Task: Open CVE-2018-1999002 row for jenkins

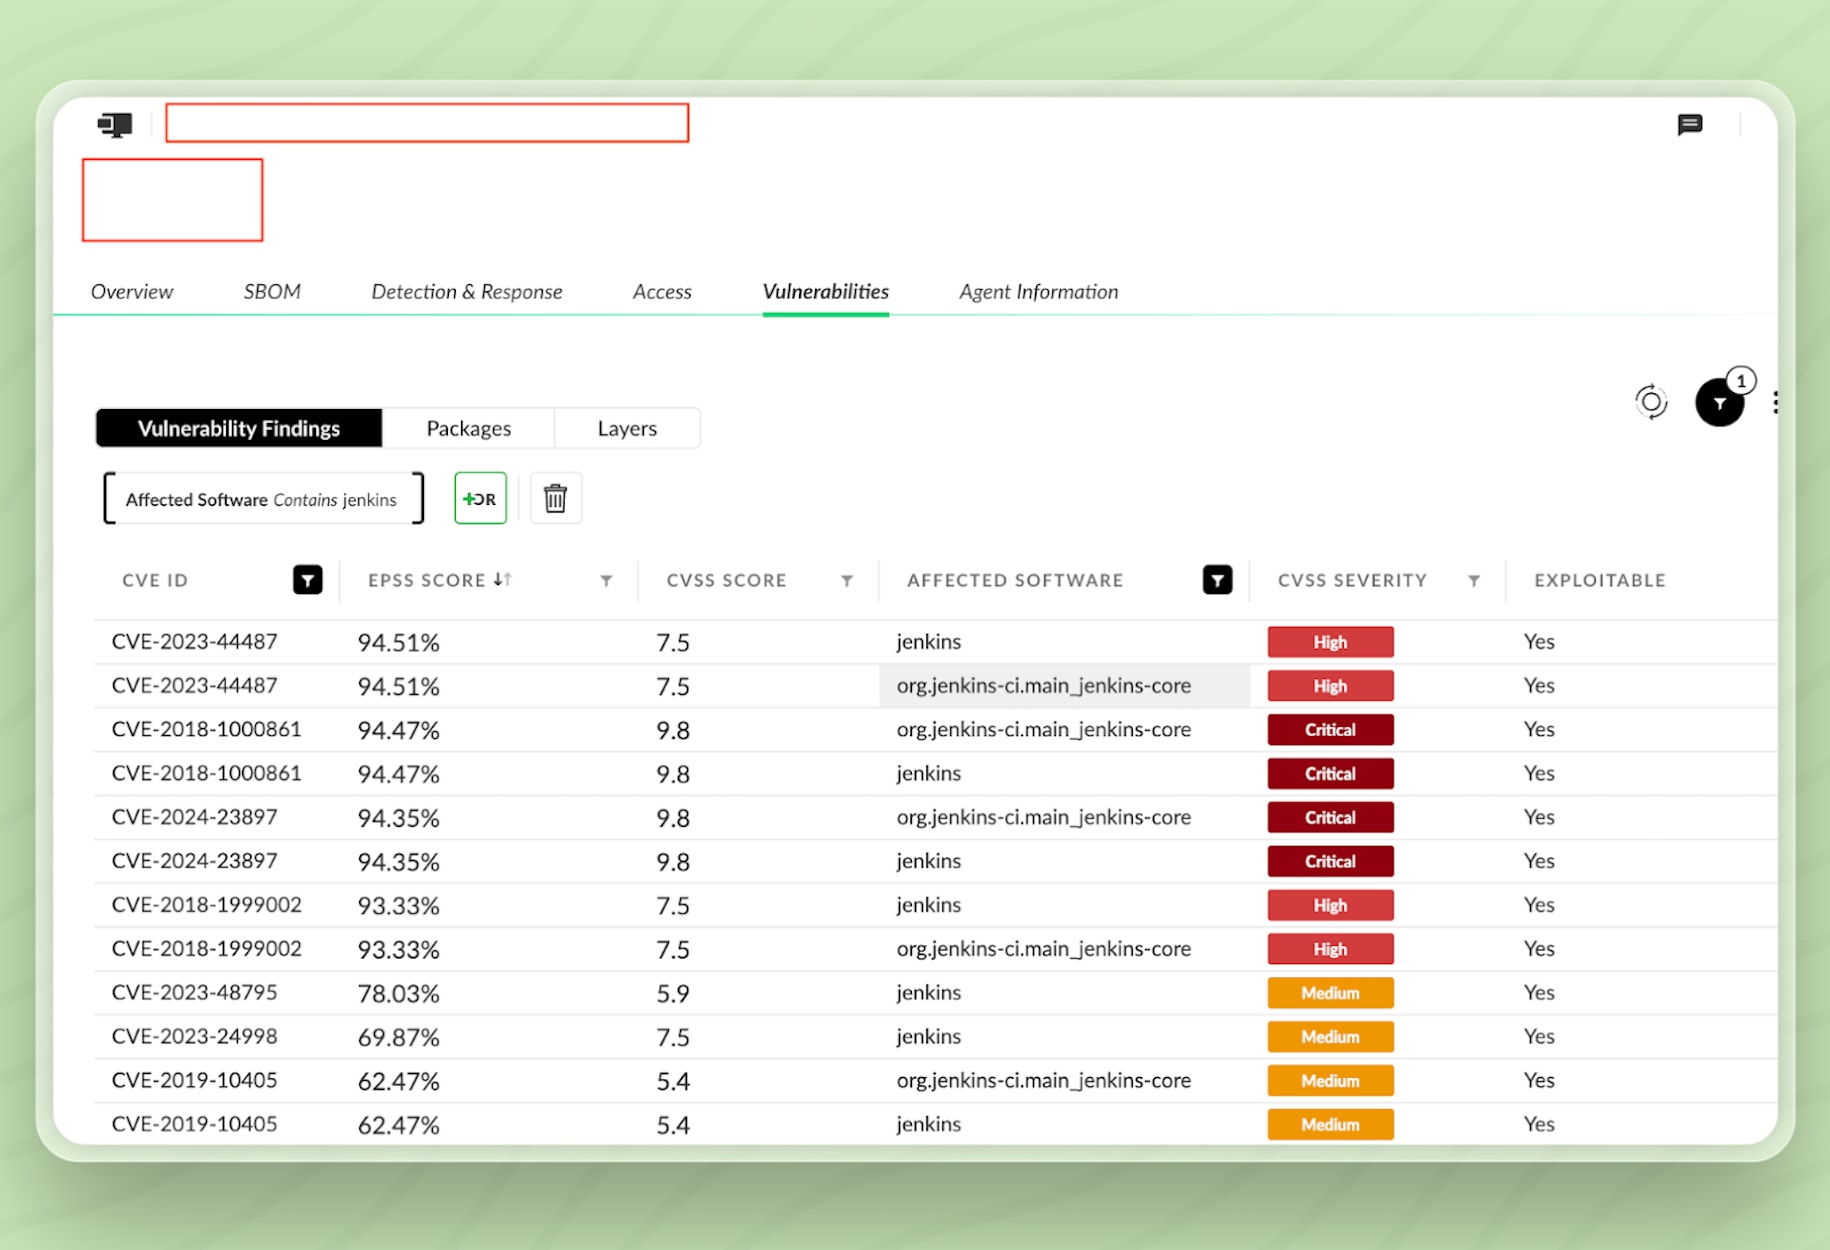Action: tap(935, 905)
